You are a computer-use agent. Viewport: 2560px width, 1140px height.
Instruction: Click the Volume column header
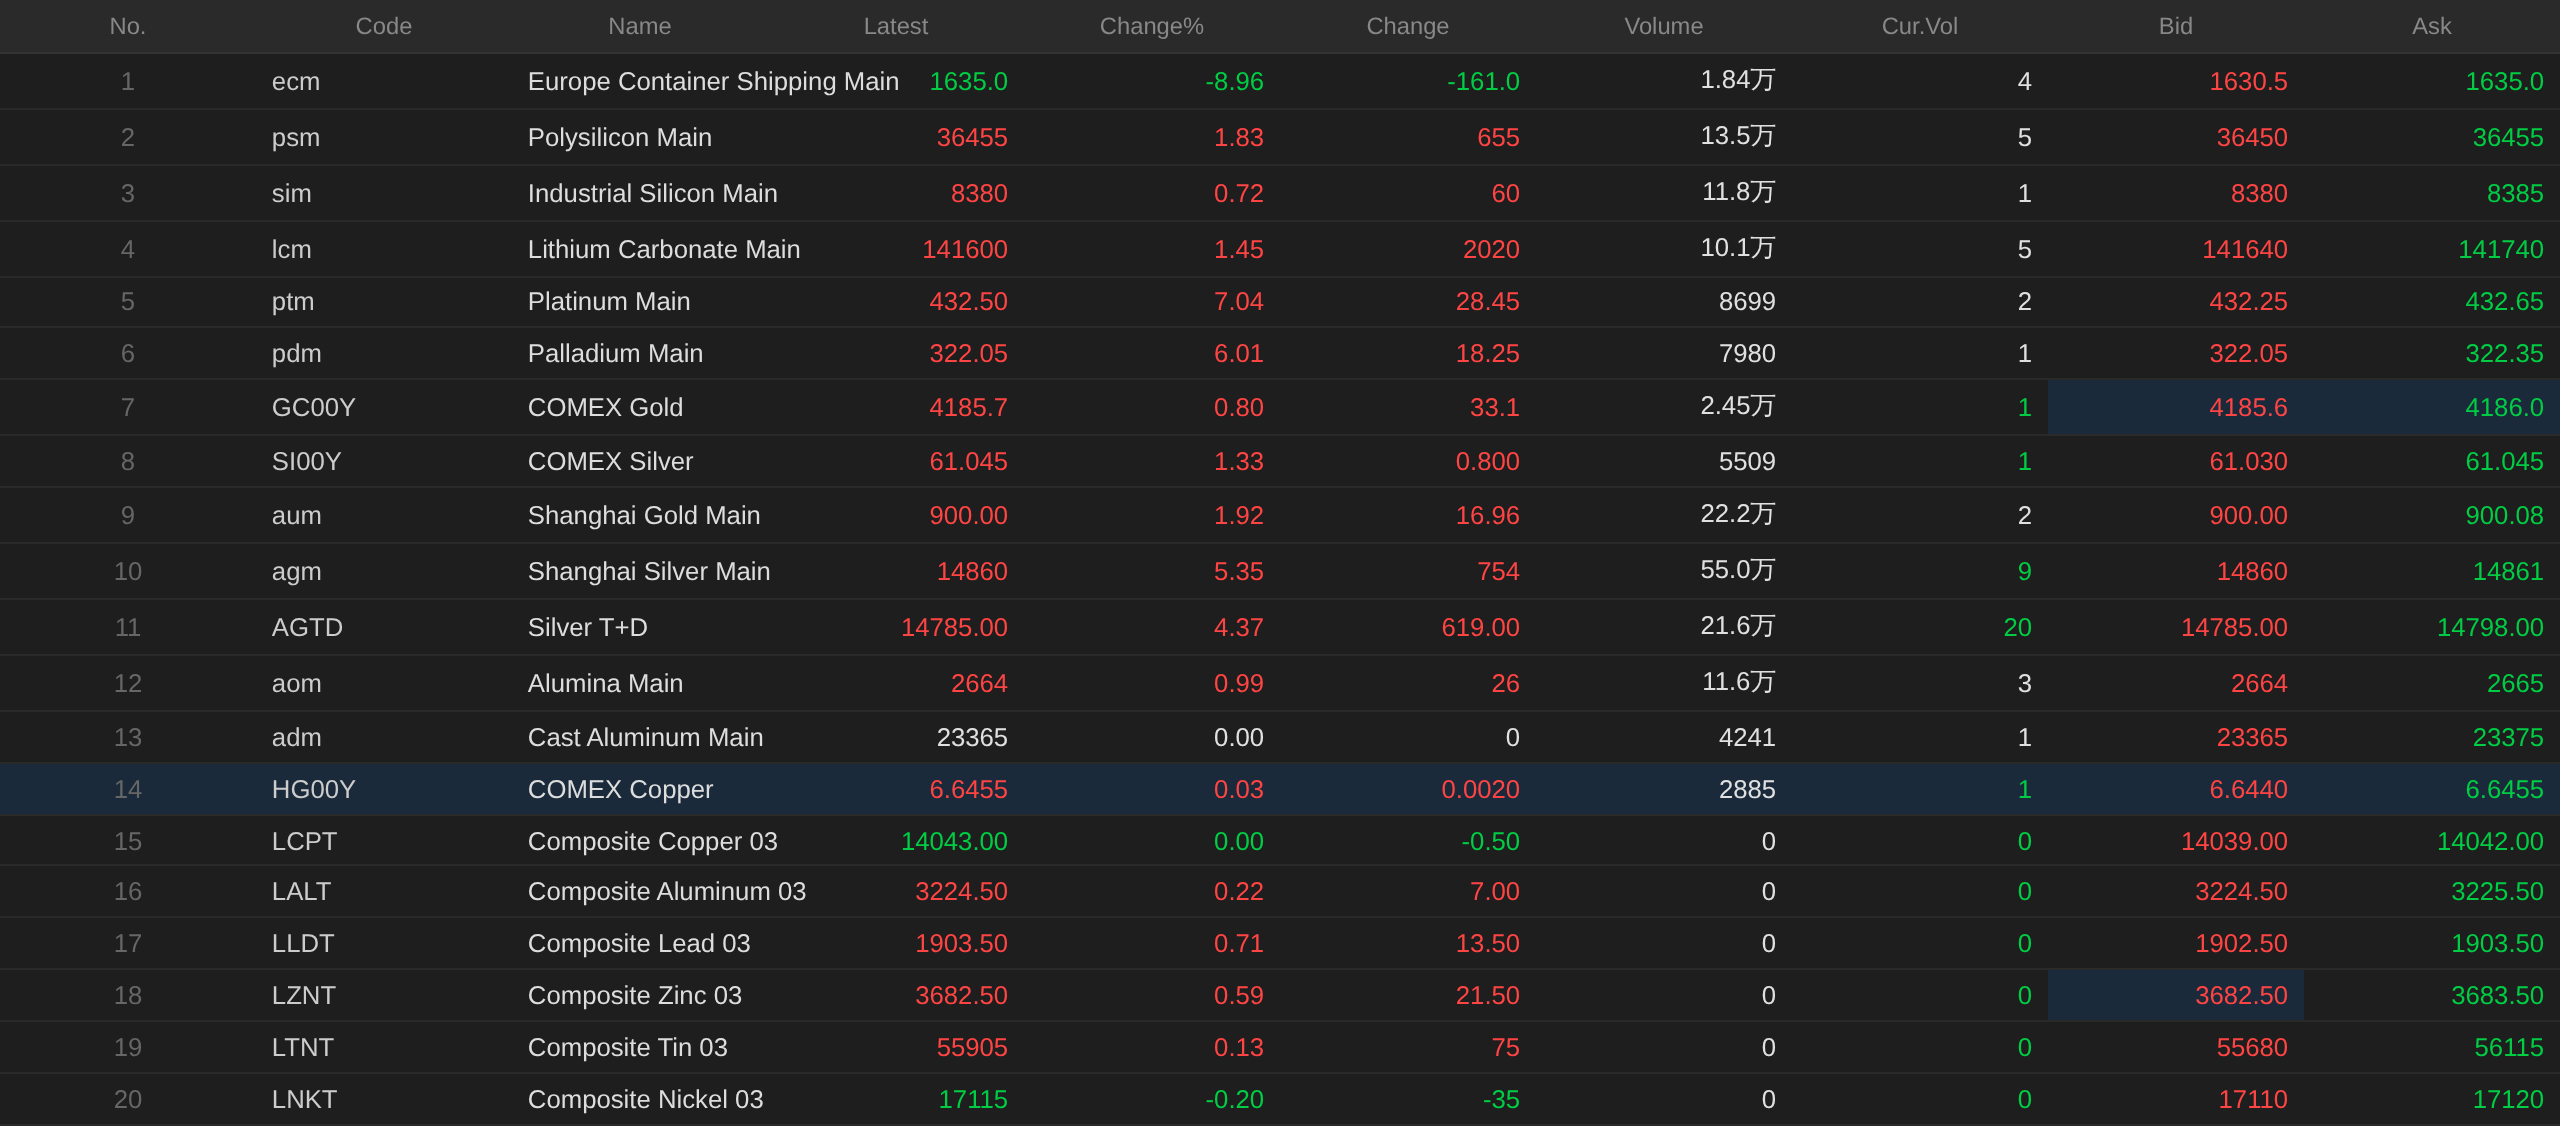pyautogui.click(x=1663, y=26)
